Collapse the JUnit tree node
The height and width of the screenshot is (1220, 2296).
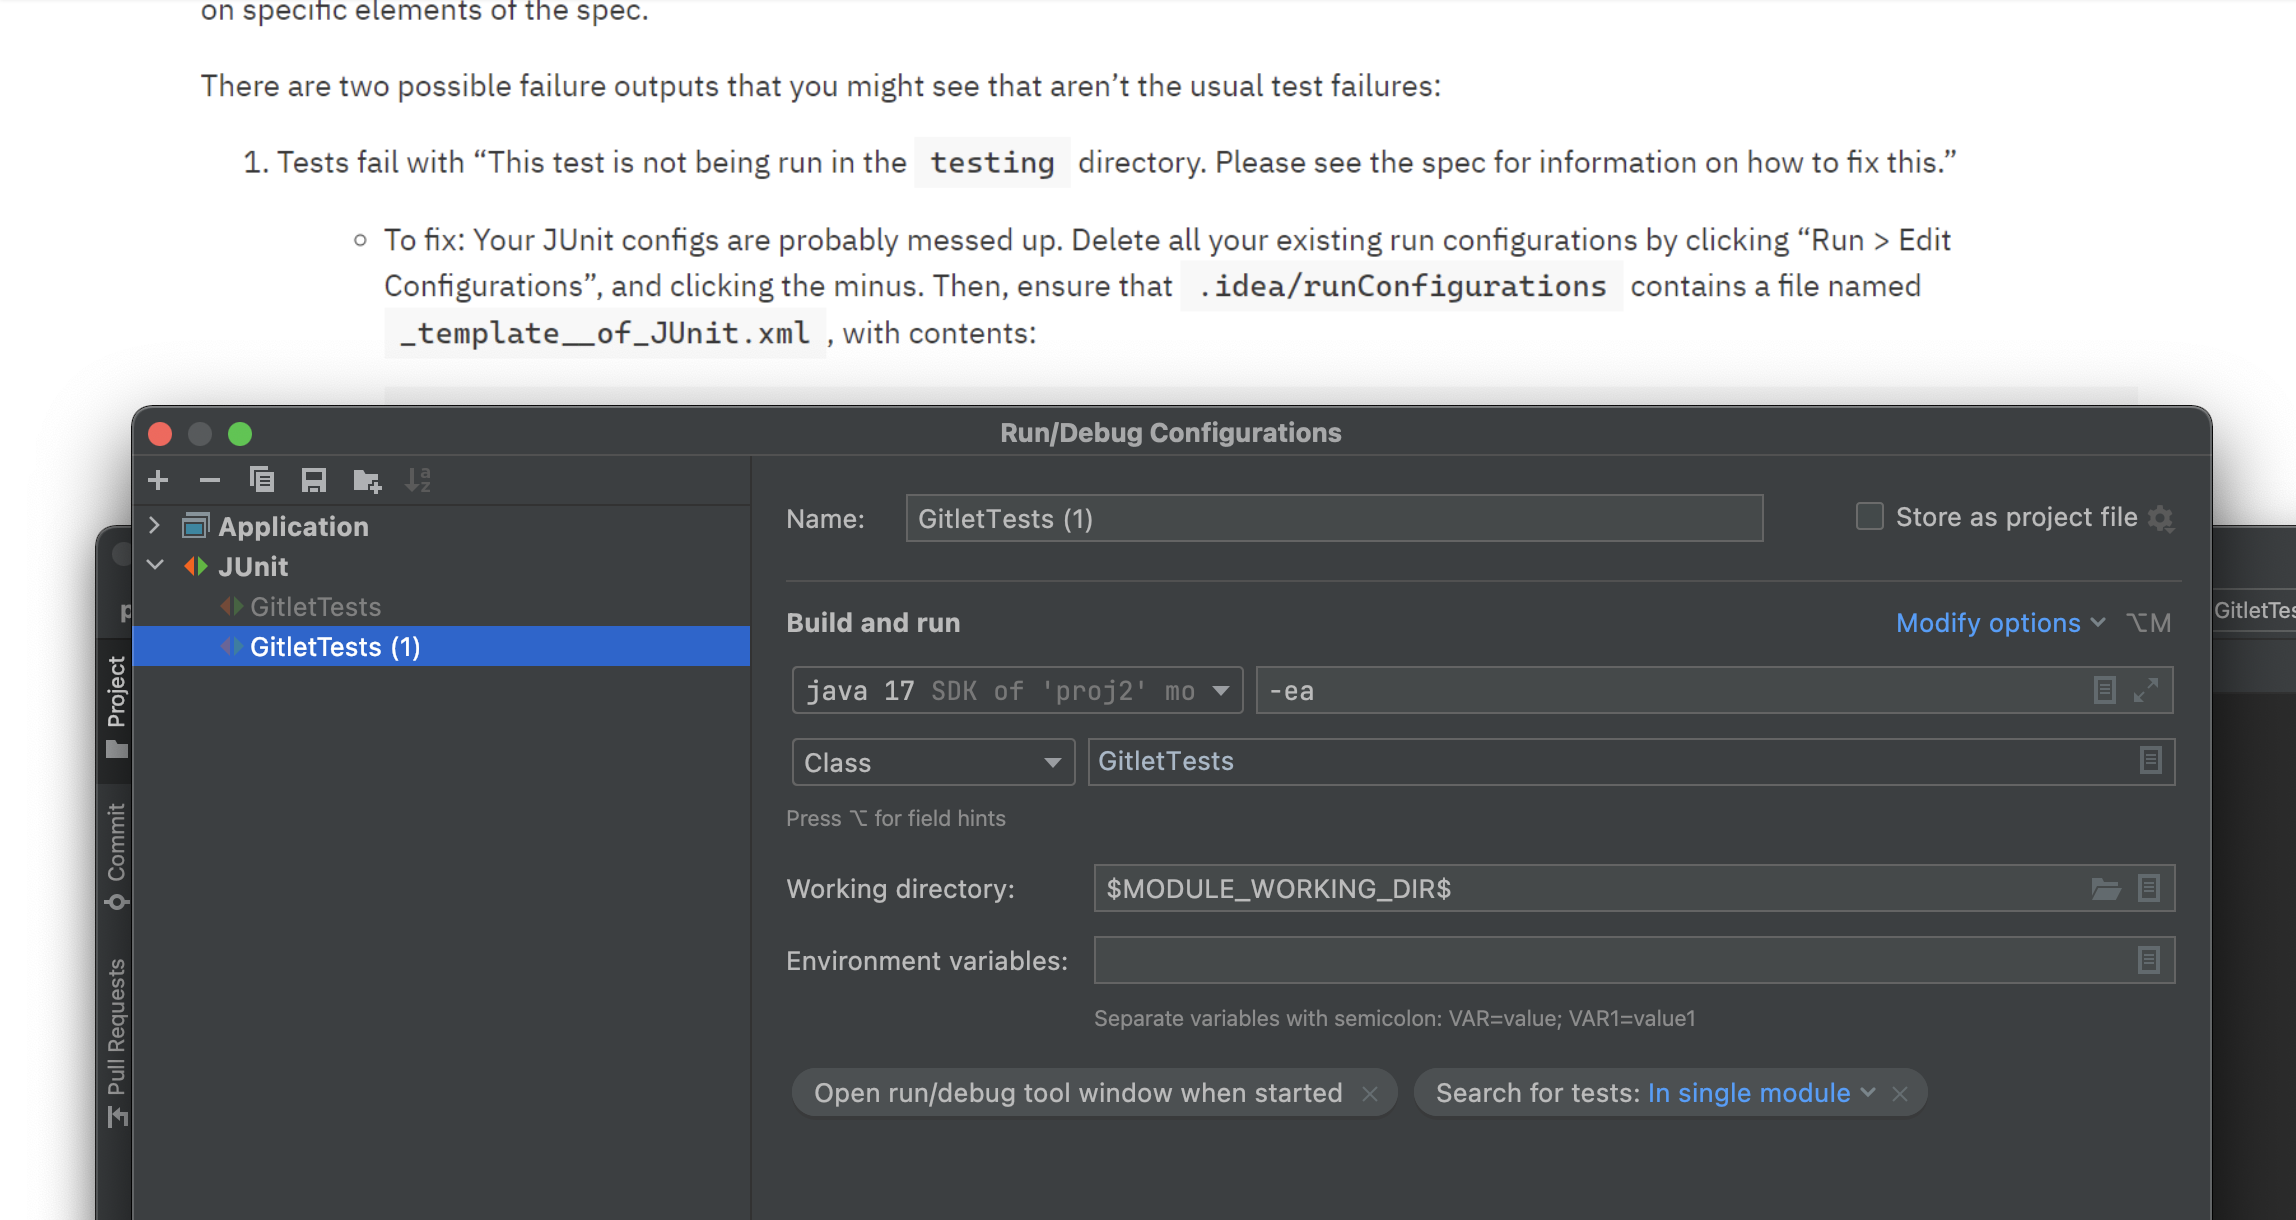155,566
